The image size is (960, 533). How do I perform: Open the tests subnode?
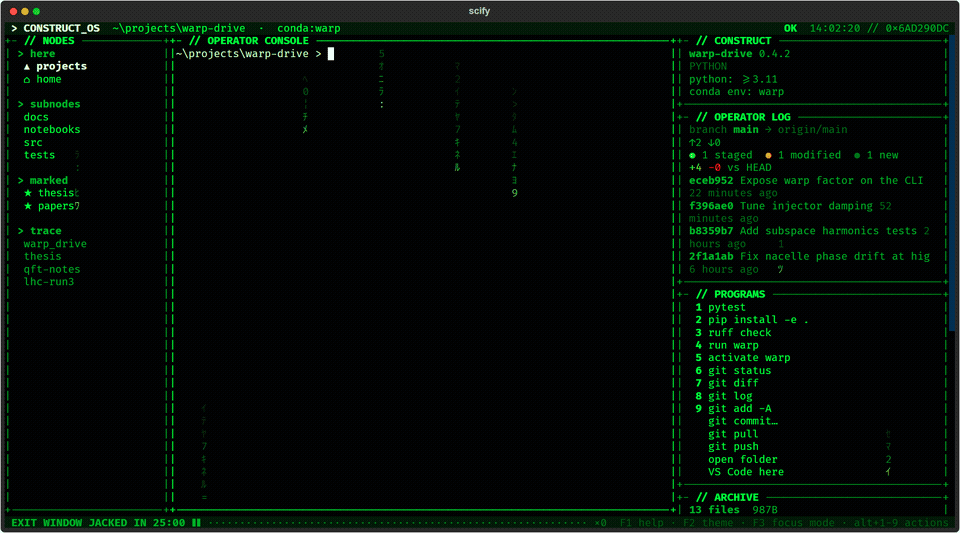(39, 155)
